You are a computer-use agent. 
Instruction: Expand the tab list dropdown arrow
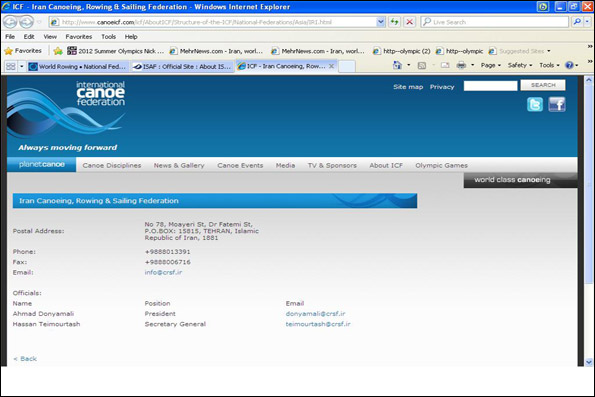22,66
